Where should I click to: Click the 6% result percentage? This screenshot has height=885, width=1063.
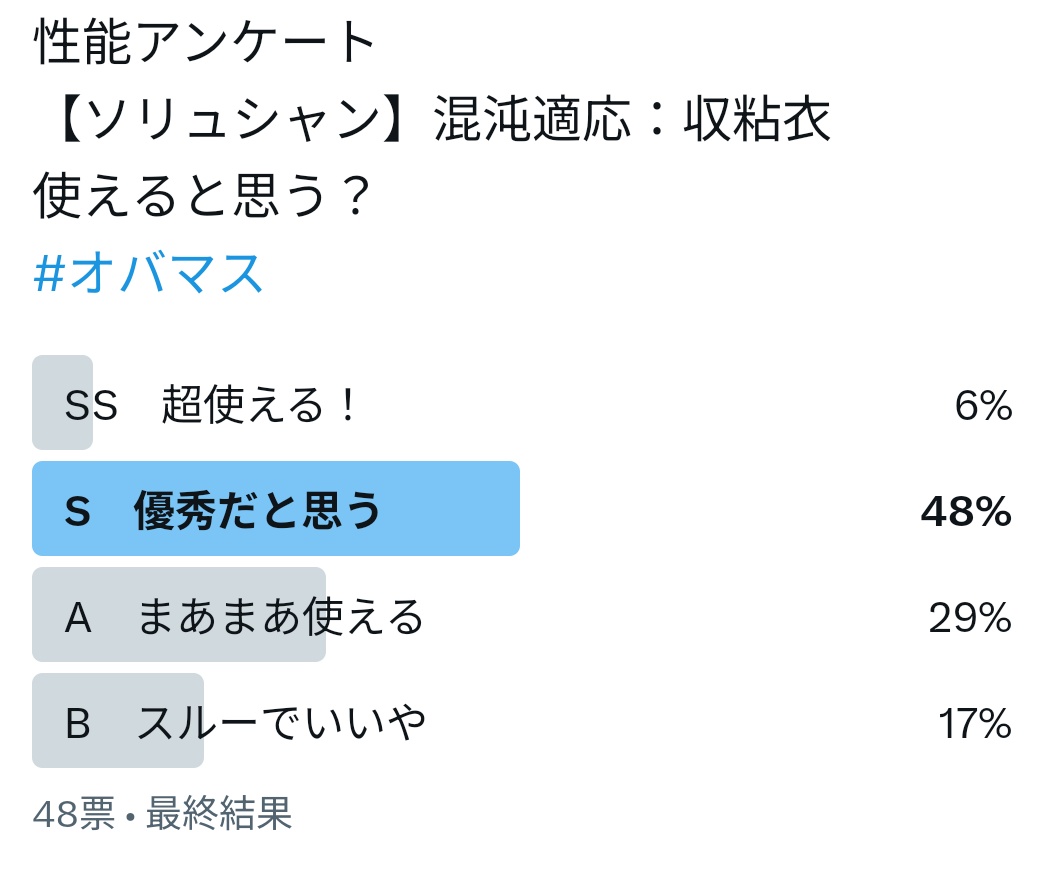tap(983, 406)
